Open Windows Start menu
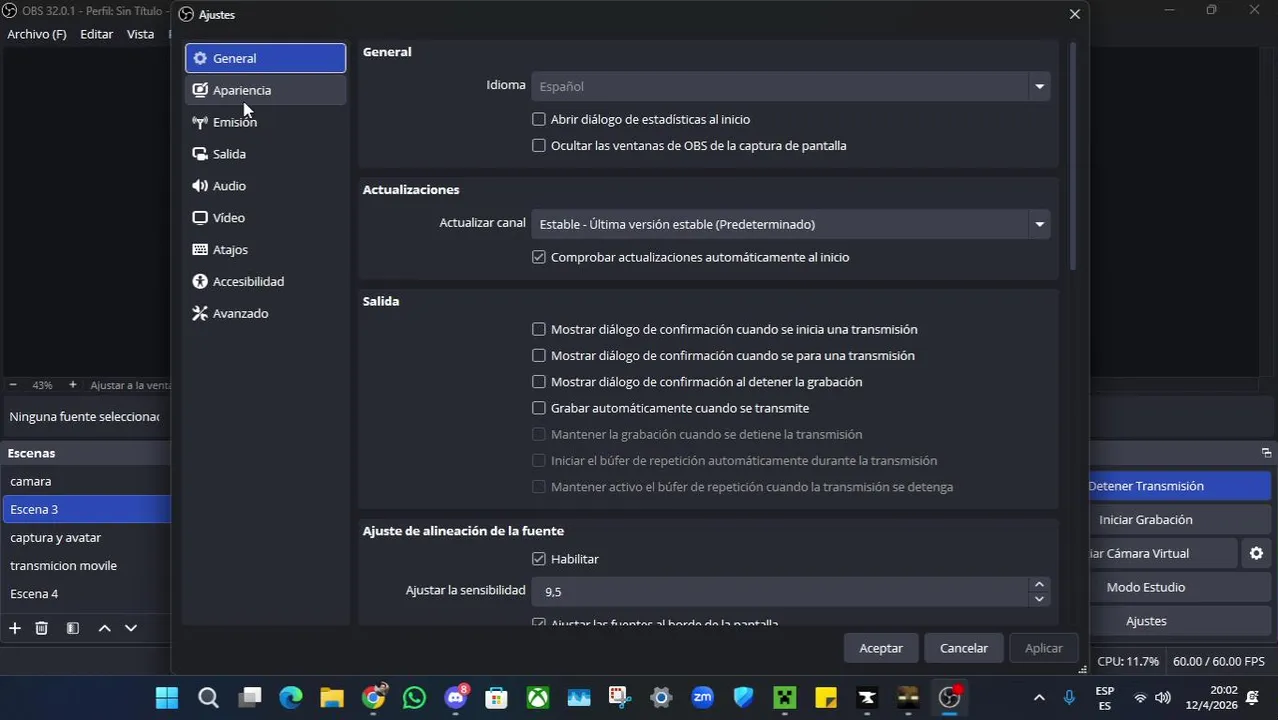The height and width of the screenshot is (720, 1278). (167, 697)
